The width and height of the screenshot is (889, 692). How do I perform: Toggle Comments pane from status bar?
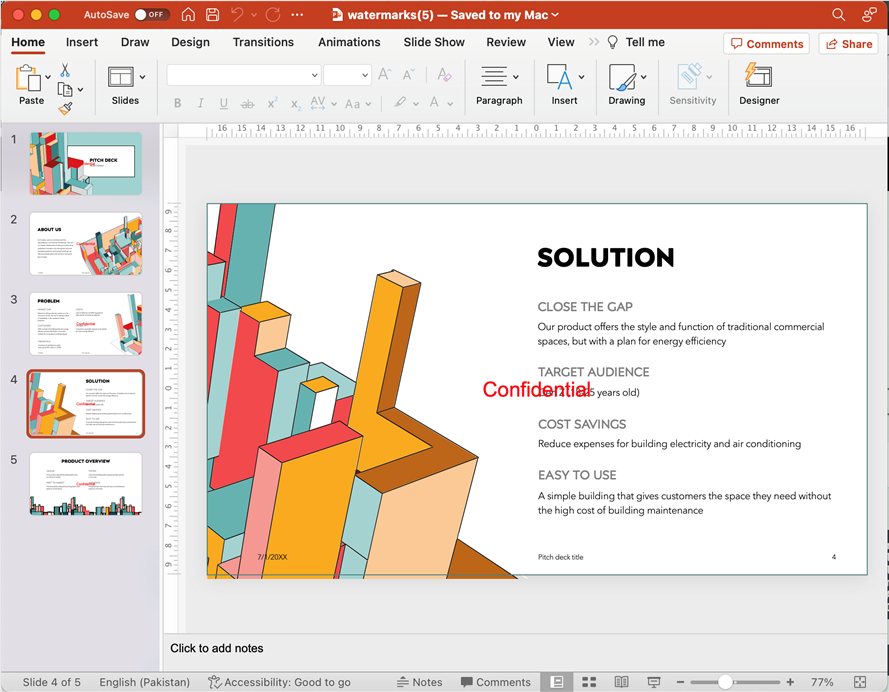click(x=494, y=682)
